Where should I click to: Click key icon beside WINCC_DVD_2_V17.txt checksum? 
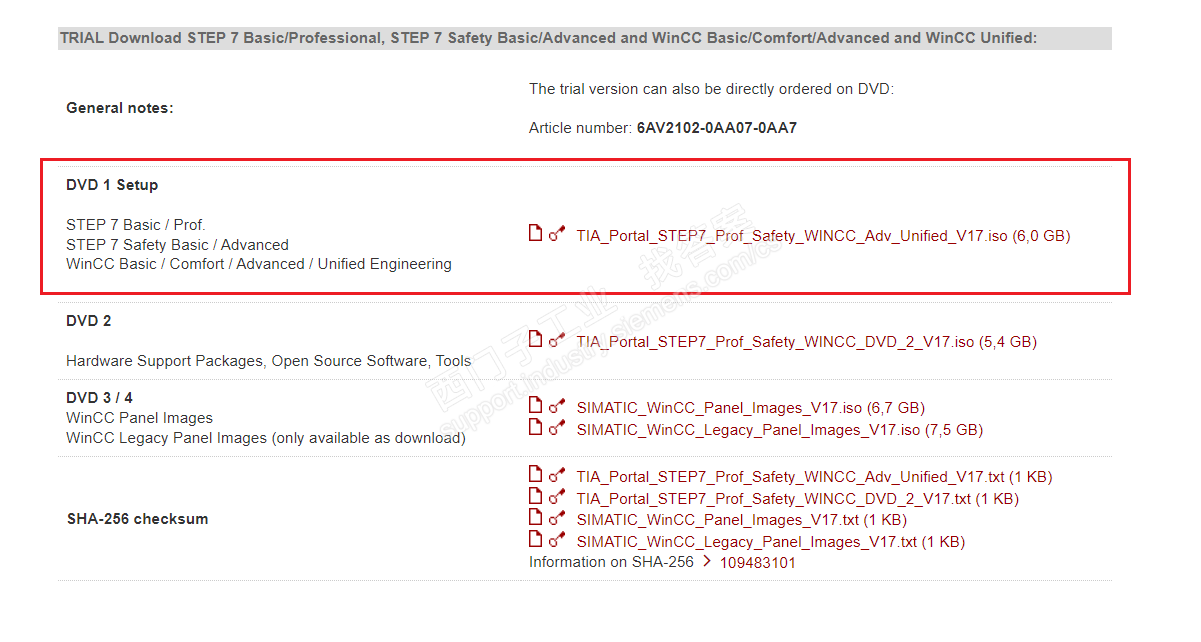[557, 498]
